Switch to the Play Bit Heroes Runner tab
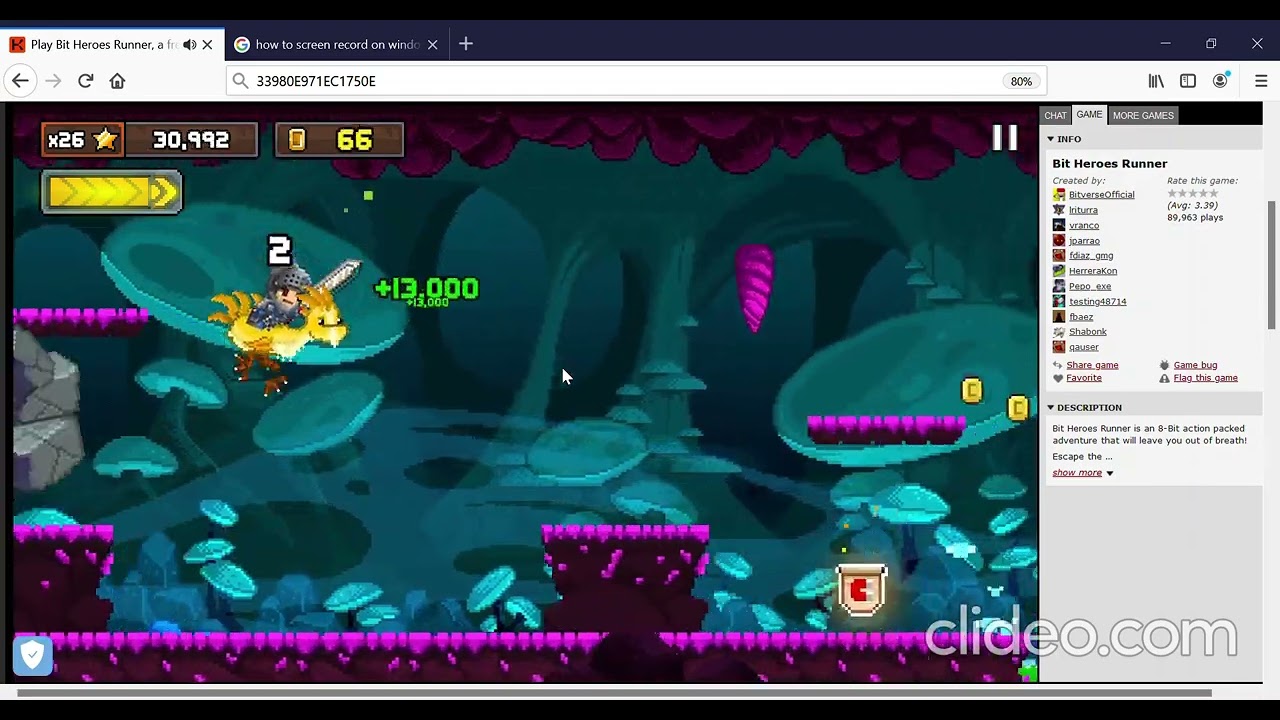 click(x=112, y=44)
